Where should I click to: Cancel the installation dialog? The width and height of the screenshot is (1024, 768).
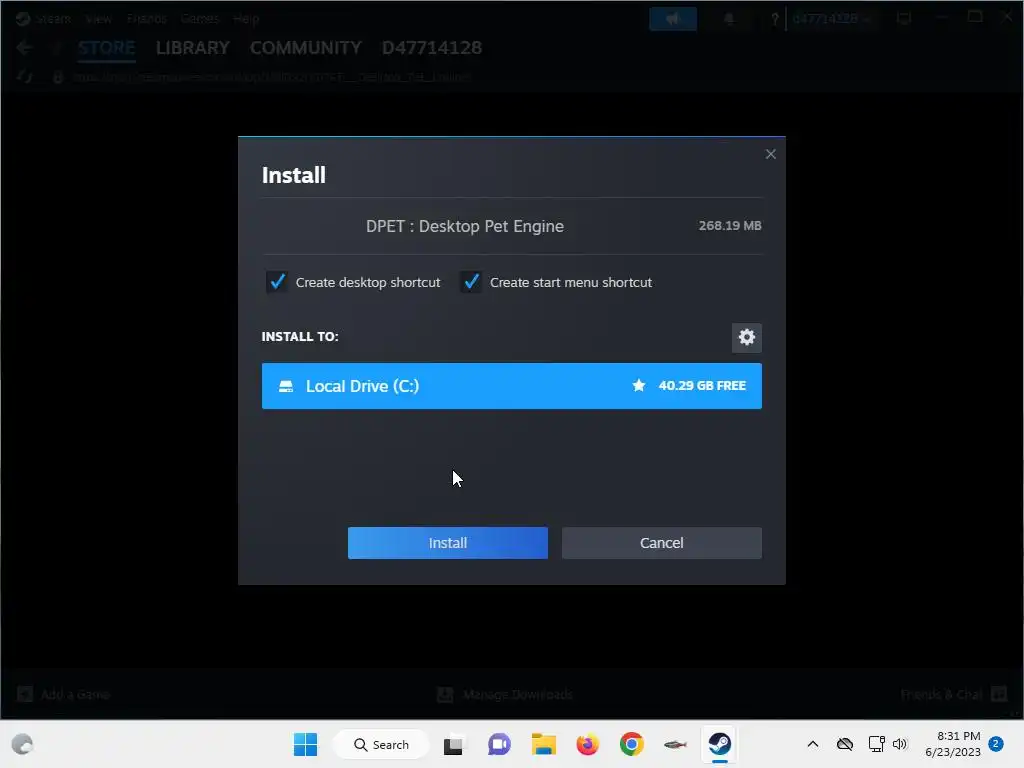662,543
